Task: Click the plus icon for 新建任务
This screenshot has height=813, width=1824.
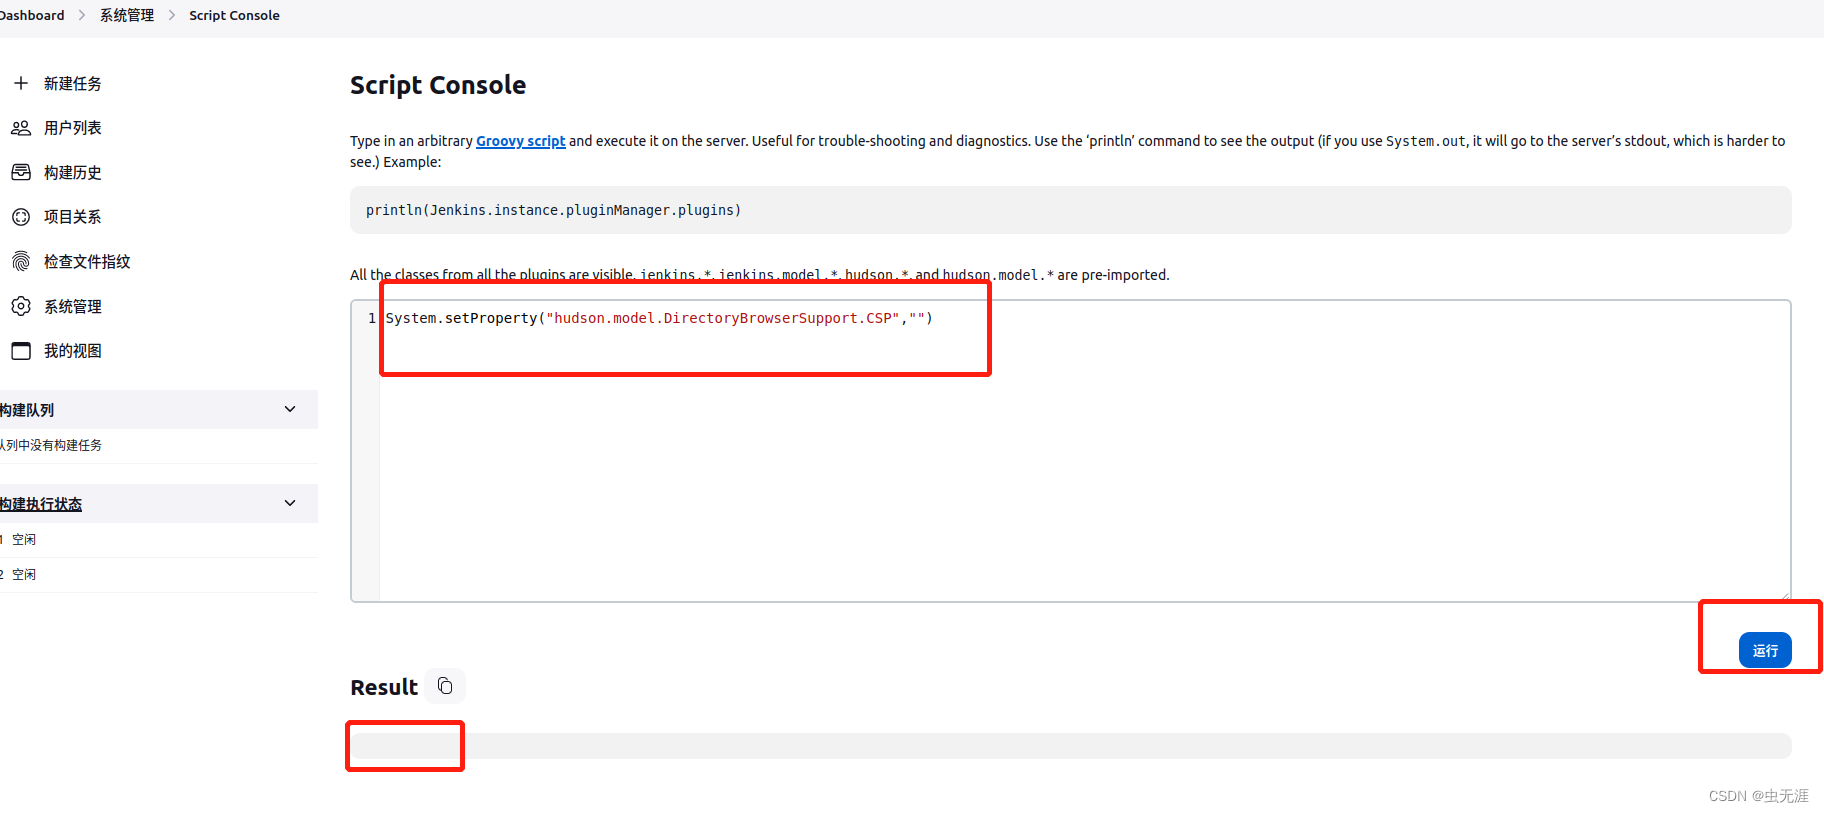Action: [x=21, y=83]
